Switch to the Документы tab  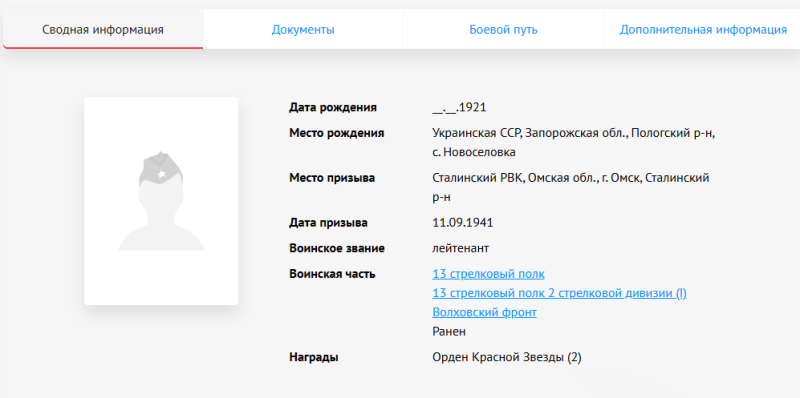[x=303, y=30]
